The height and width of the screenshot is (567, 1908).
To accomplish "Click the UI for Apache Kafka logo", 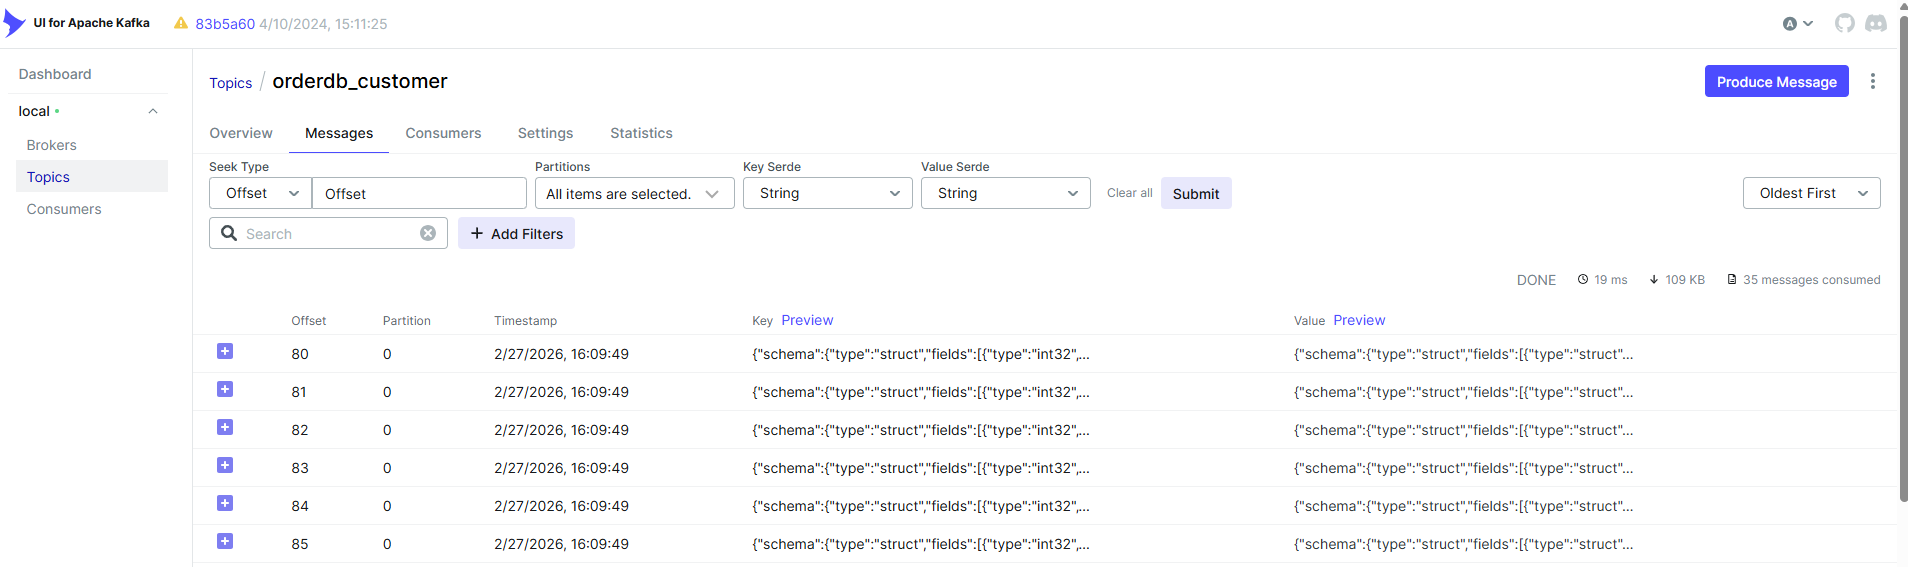I will [x=15, y=23].
